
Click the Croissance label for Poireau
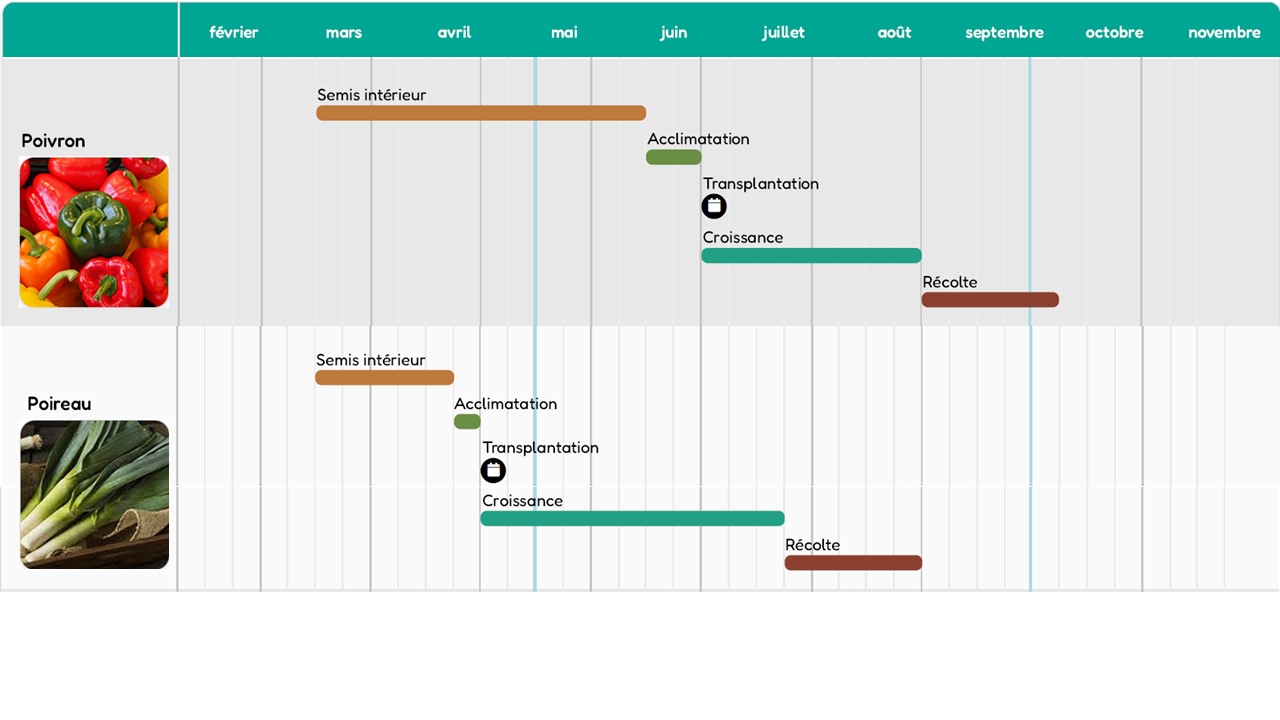(522, 500)
